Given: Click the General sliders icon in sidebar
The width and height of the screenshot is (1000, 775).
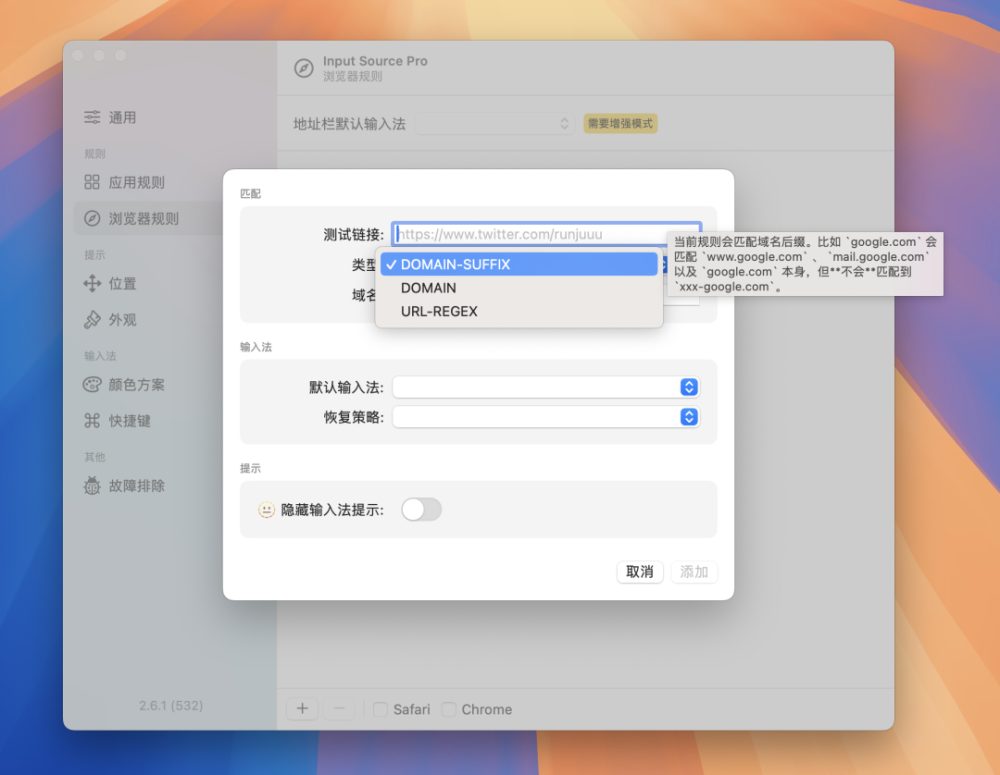Looking at the screenshot, I should click(92, 117).
